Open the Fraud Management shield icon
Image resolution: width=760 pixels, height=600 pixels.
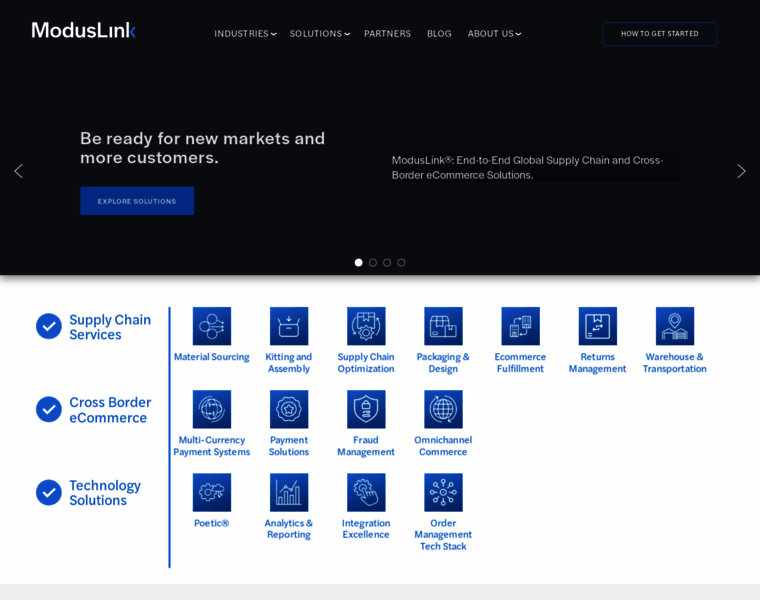[366, 409]
